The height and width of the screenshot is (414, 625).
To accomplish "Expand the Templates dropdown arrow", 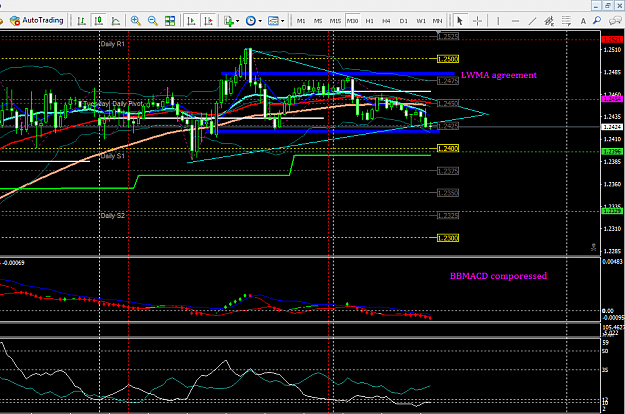I will click(283, 21).
